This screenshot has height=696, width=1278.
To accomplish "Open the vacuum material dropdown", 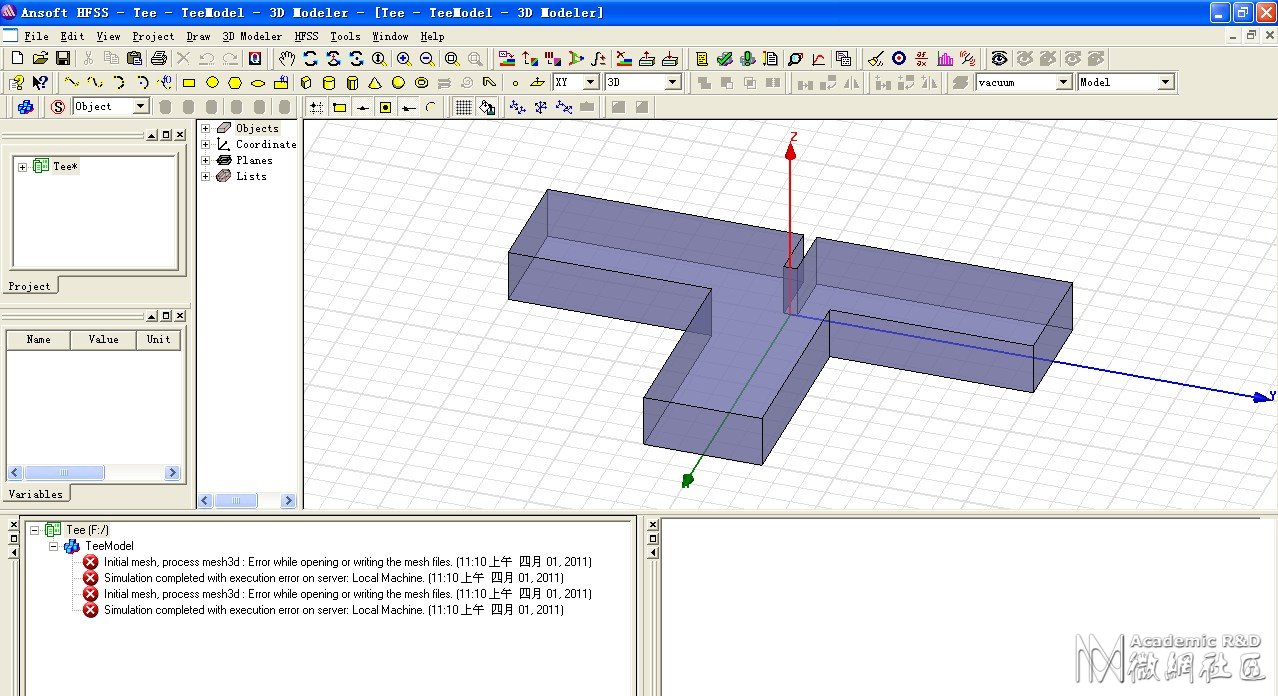I will coord(1064,83).
